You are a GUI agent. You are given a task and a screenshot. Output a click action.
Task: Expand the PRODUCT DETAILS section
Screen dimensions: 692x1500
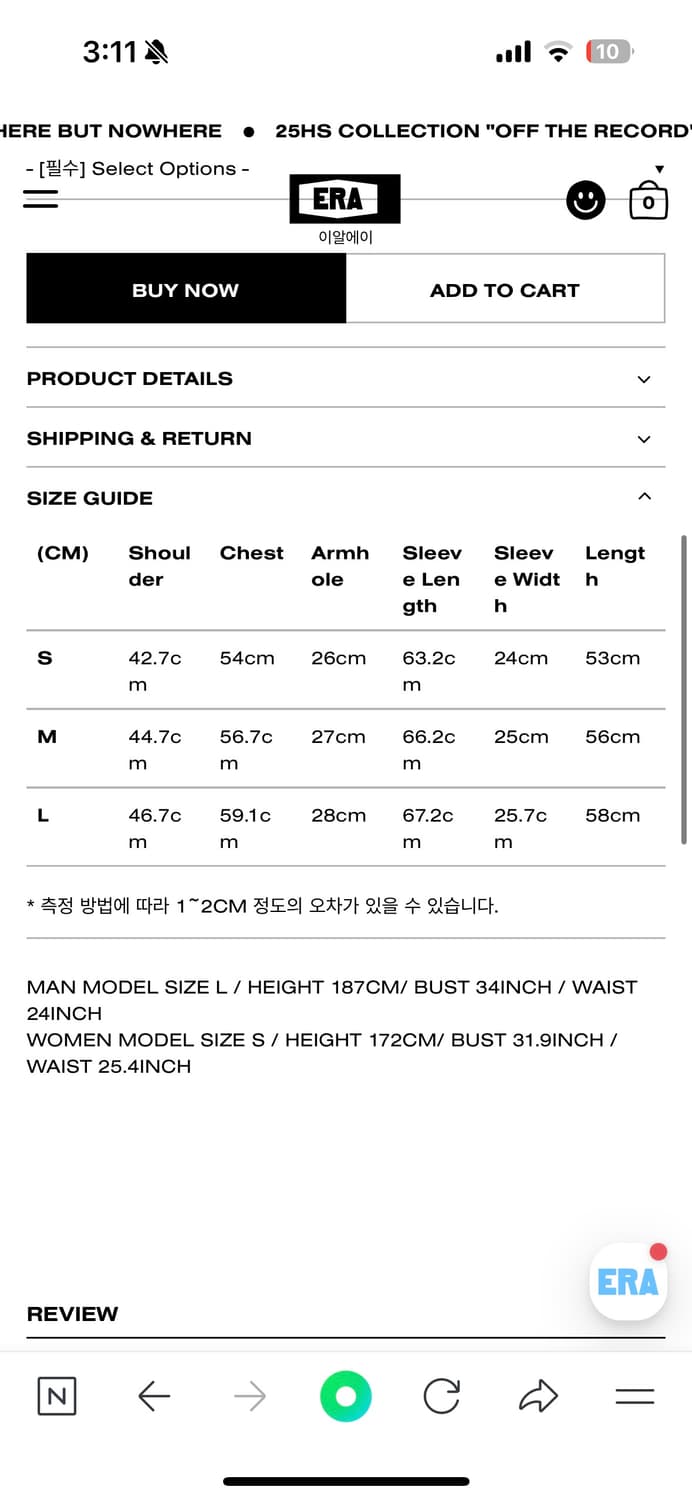click(x=345, y=378)
